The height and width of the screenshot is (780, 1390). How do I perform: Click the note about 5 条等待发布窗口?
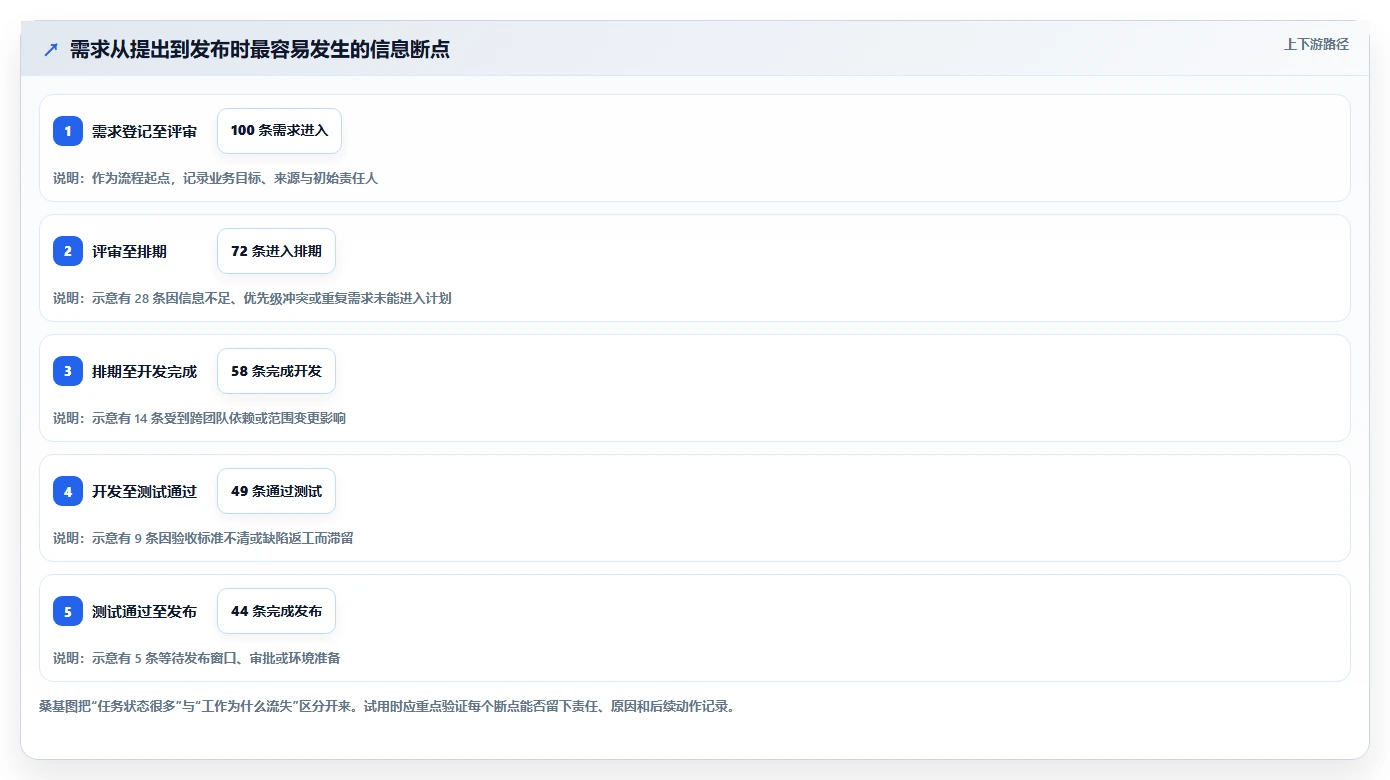click(x=197, y=658)
